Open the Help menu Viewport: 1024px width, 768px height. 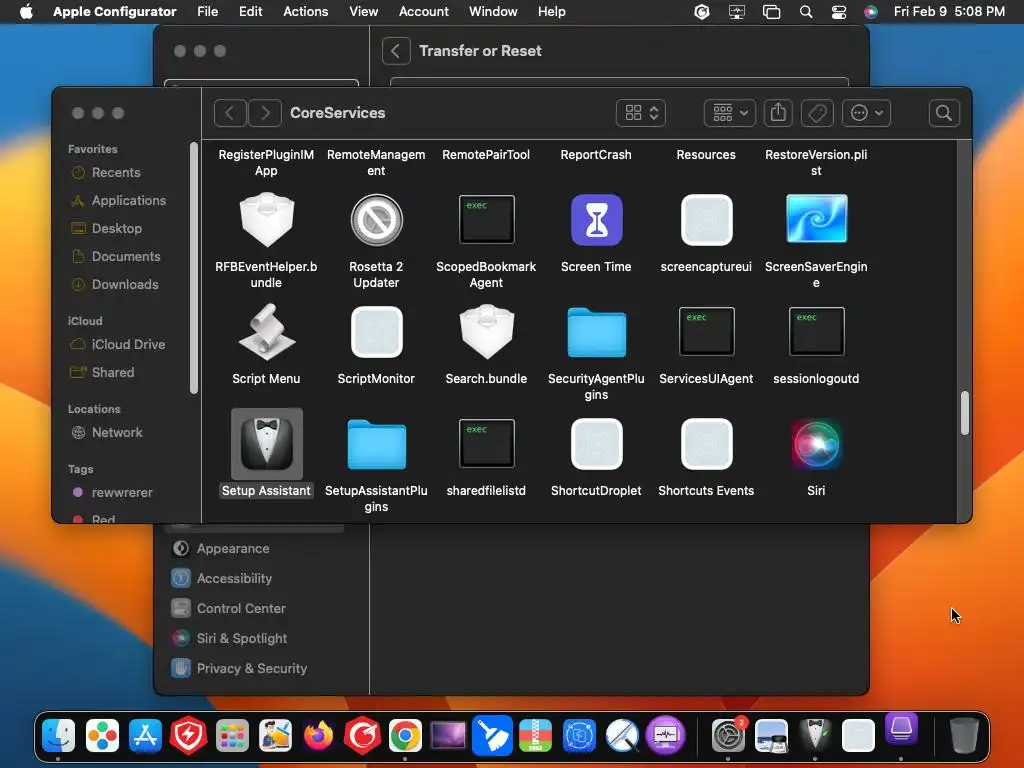552,12
